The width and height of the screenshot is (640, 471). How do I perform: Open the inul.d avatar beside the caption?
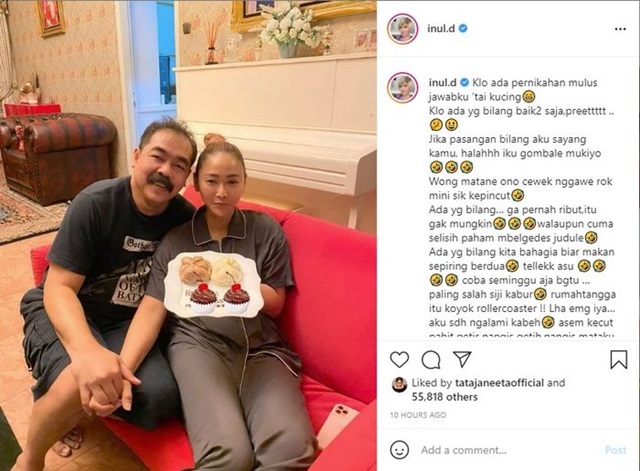click(403, 88)
